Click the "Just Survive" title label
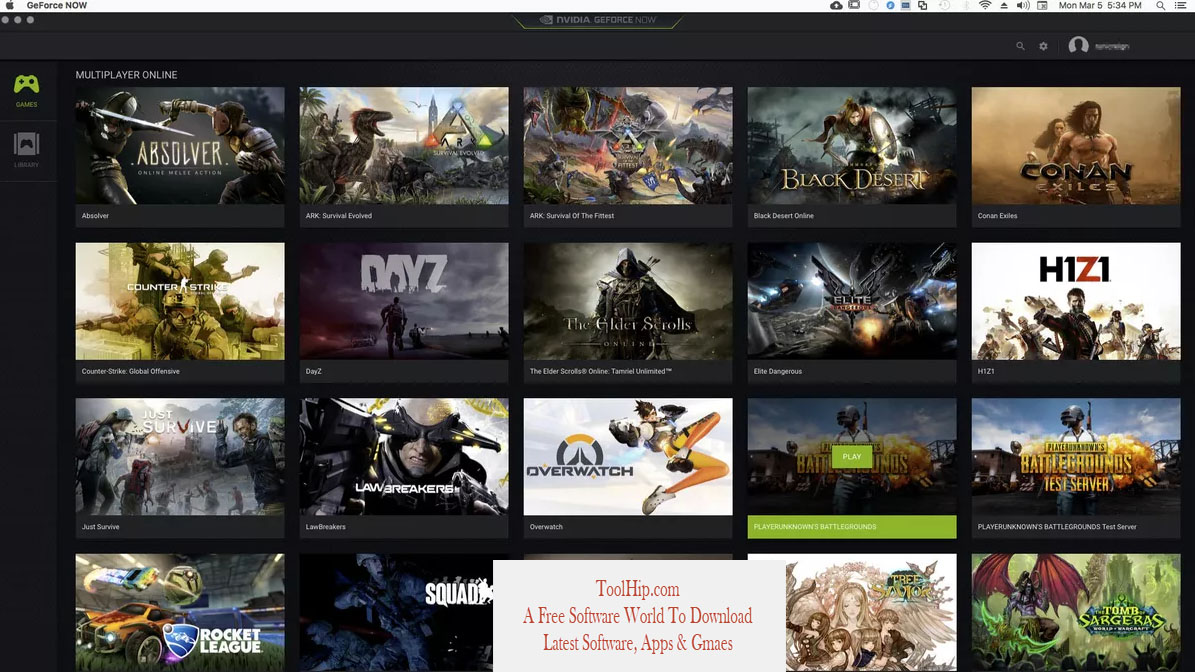 pos(101,526)
